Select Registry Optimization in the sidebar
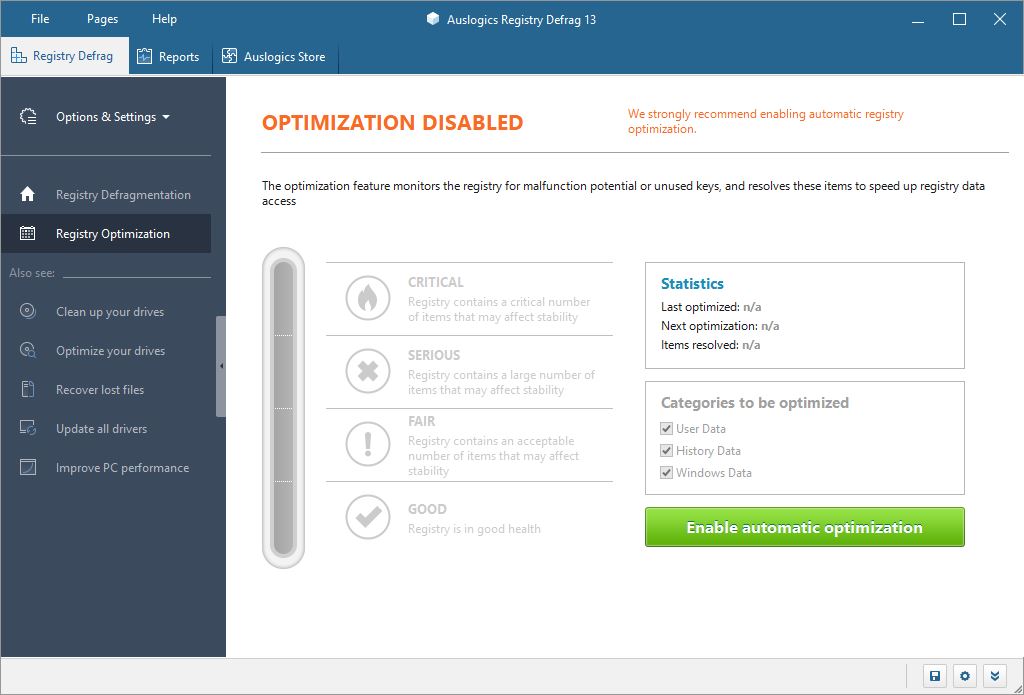The height and width of the screenshot is (695, 1024). [106, 233]
